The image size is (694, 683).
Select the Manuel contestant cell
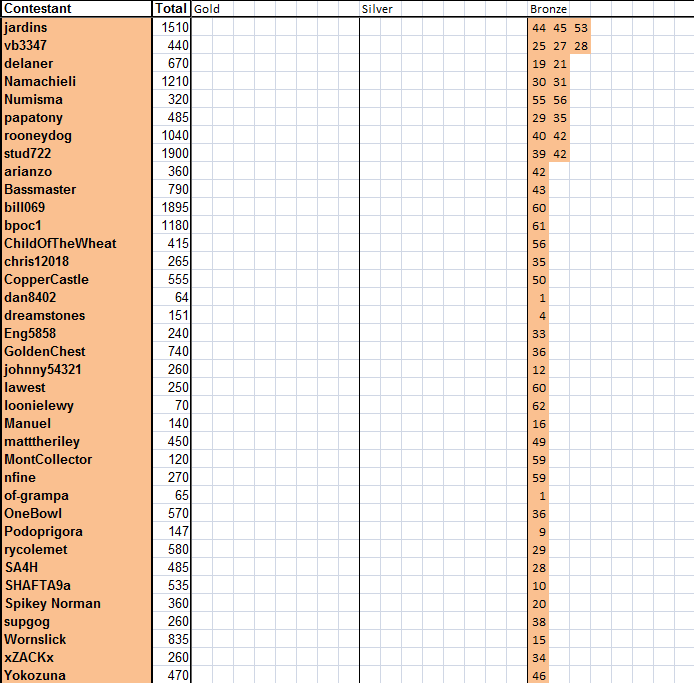click(x=77, y=424)
